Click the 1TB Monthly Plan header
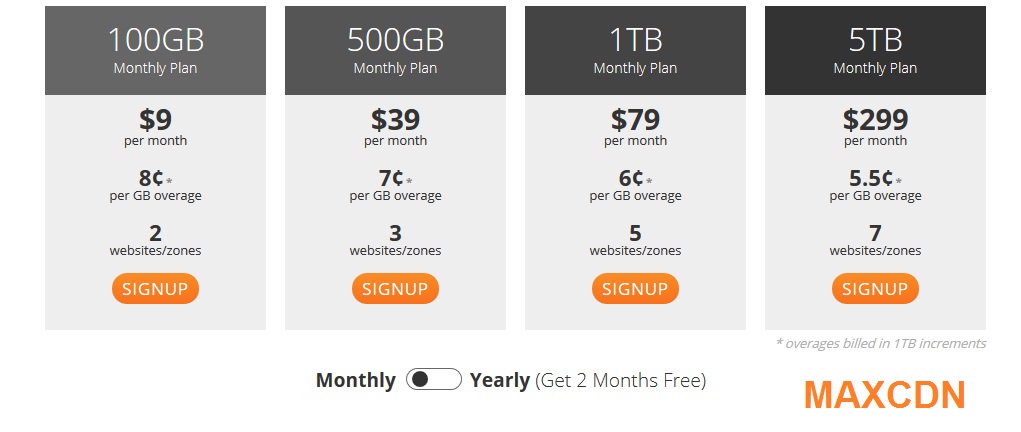Viewport: 1021px width, 432px height. click(635, 51)
